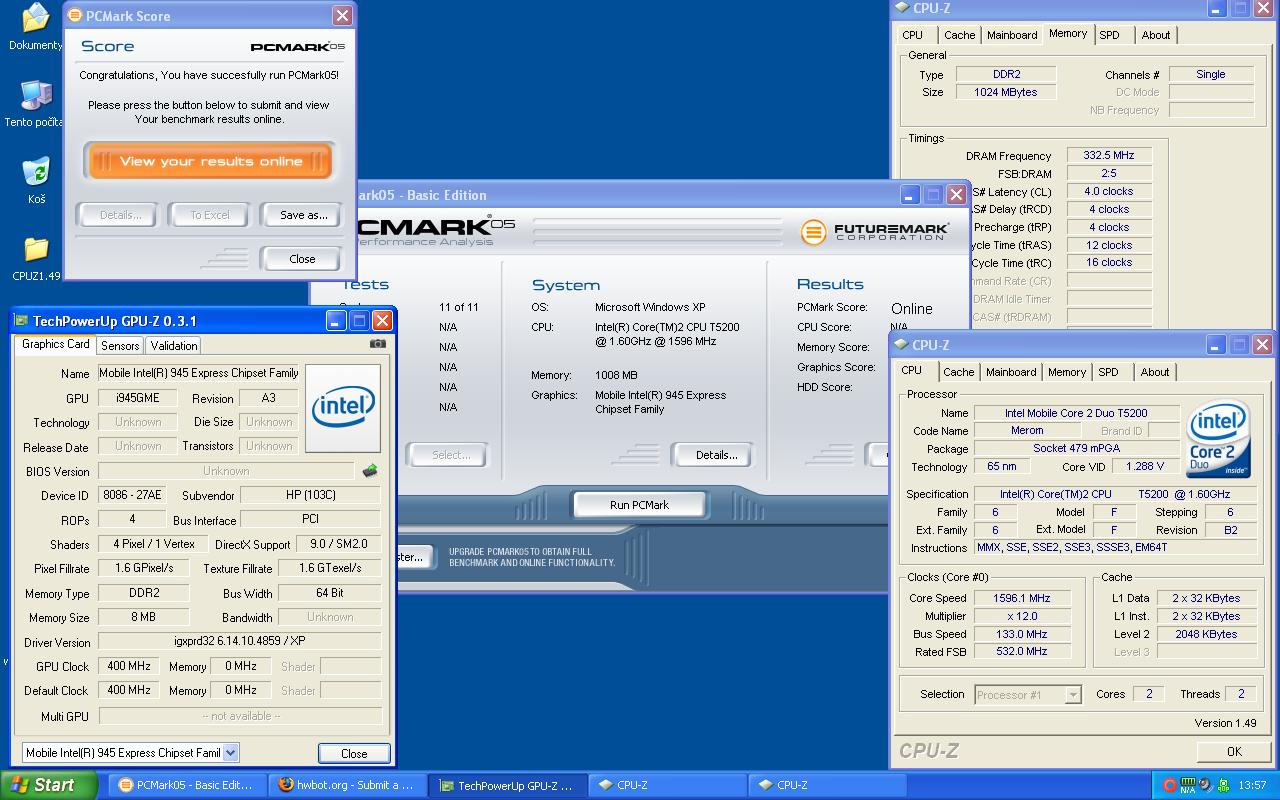1280x800 pixels.
Task: Click the Intel Core 2 Duo logo
Action: tap(1218, 439)
